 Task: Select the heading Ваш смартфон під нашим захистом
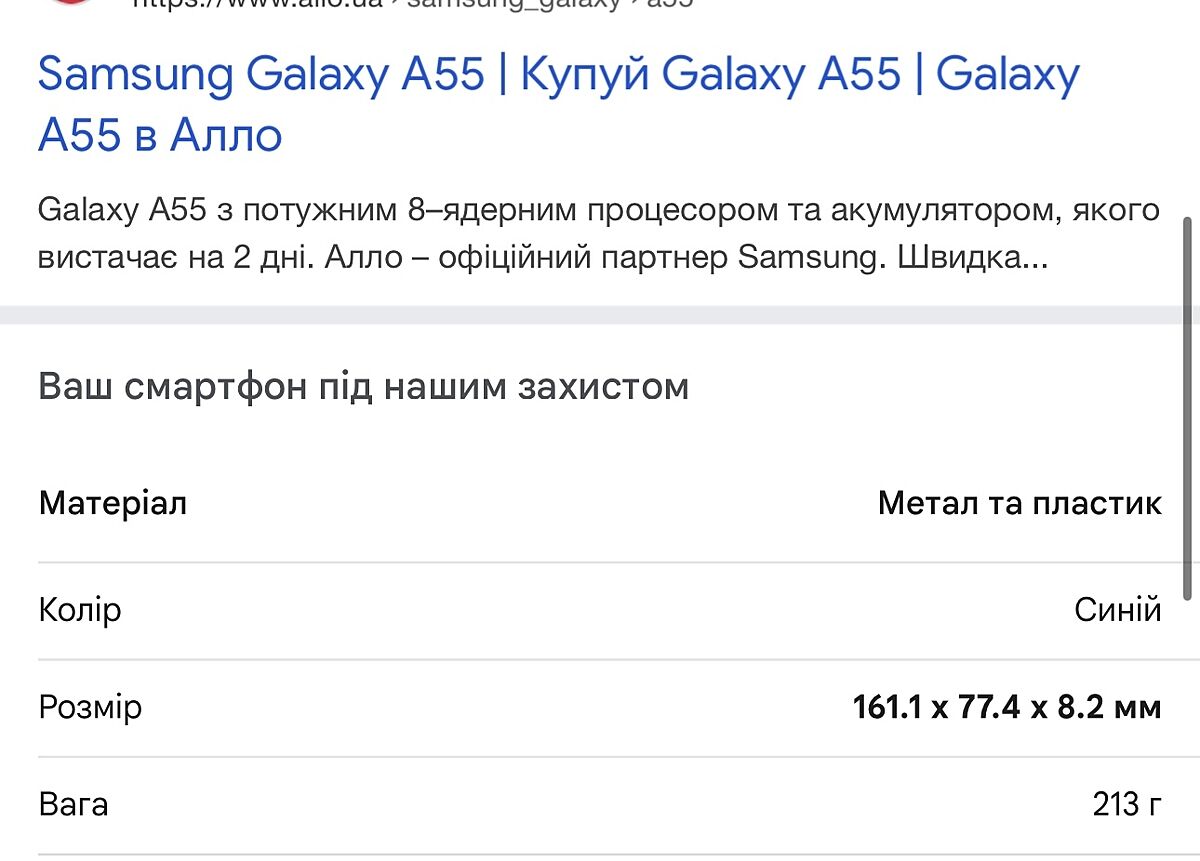click(364, 386)
